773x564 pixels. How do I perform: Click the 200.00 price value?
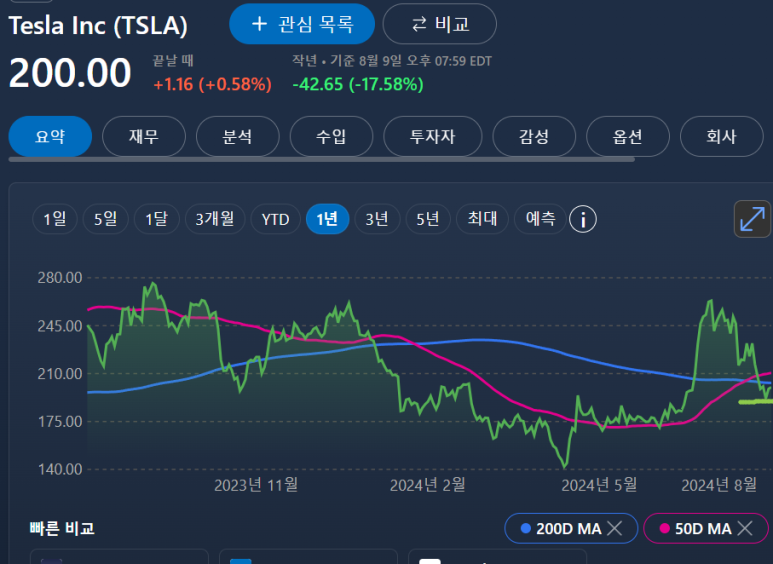pyautogui.click(x=70, y=73)
